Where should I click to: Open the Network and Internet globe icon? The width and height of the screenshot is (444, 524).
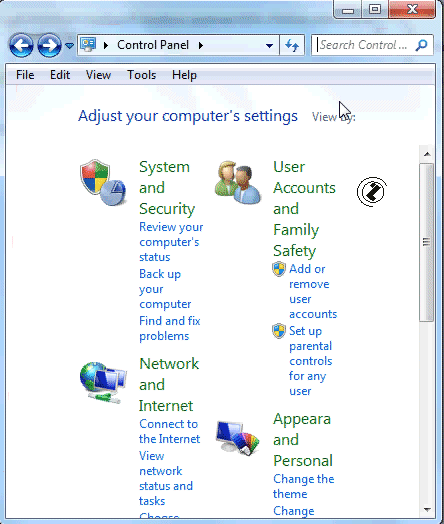point(103,382)
